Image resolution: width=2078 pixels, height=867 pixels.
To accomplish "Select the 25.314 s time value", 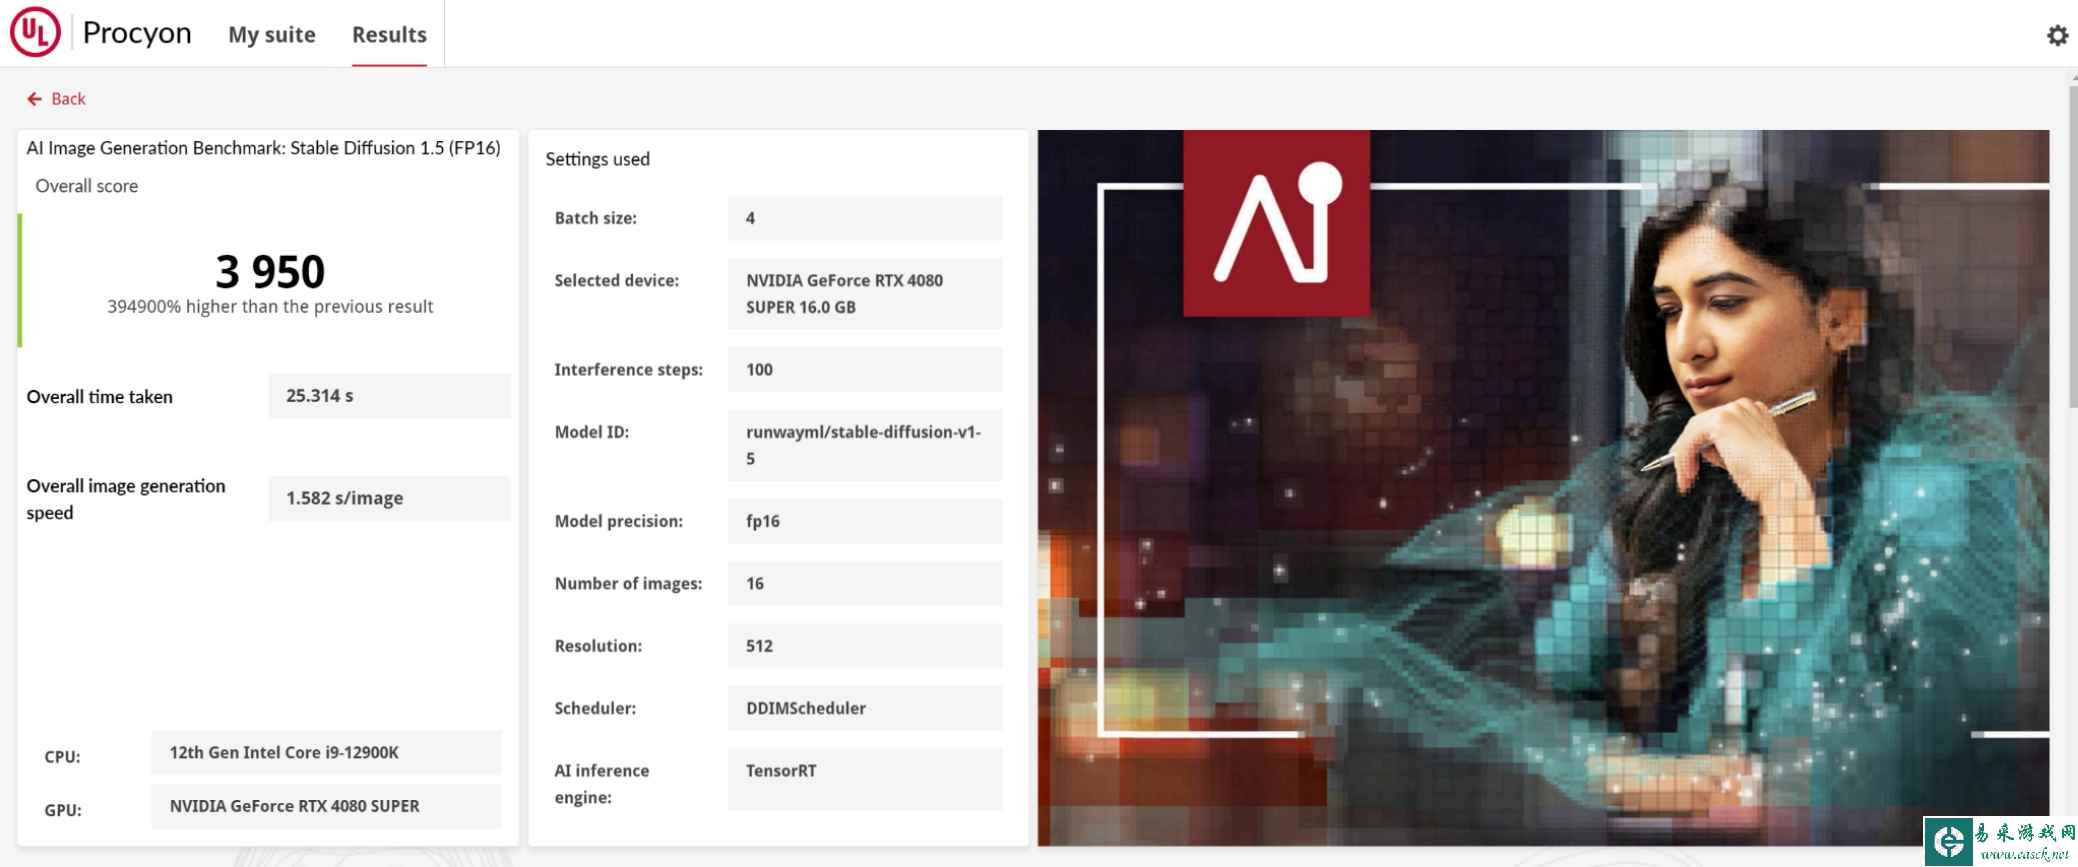I will tap(389, 396).
